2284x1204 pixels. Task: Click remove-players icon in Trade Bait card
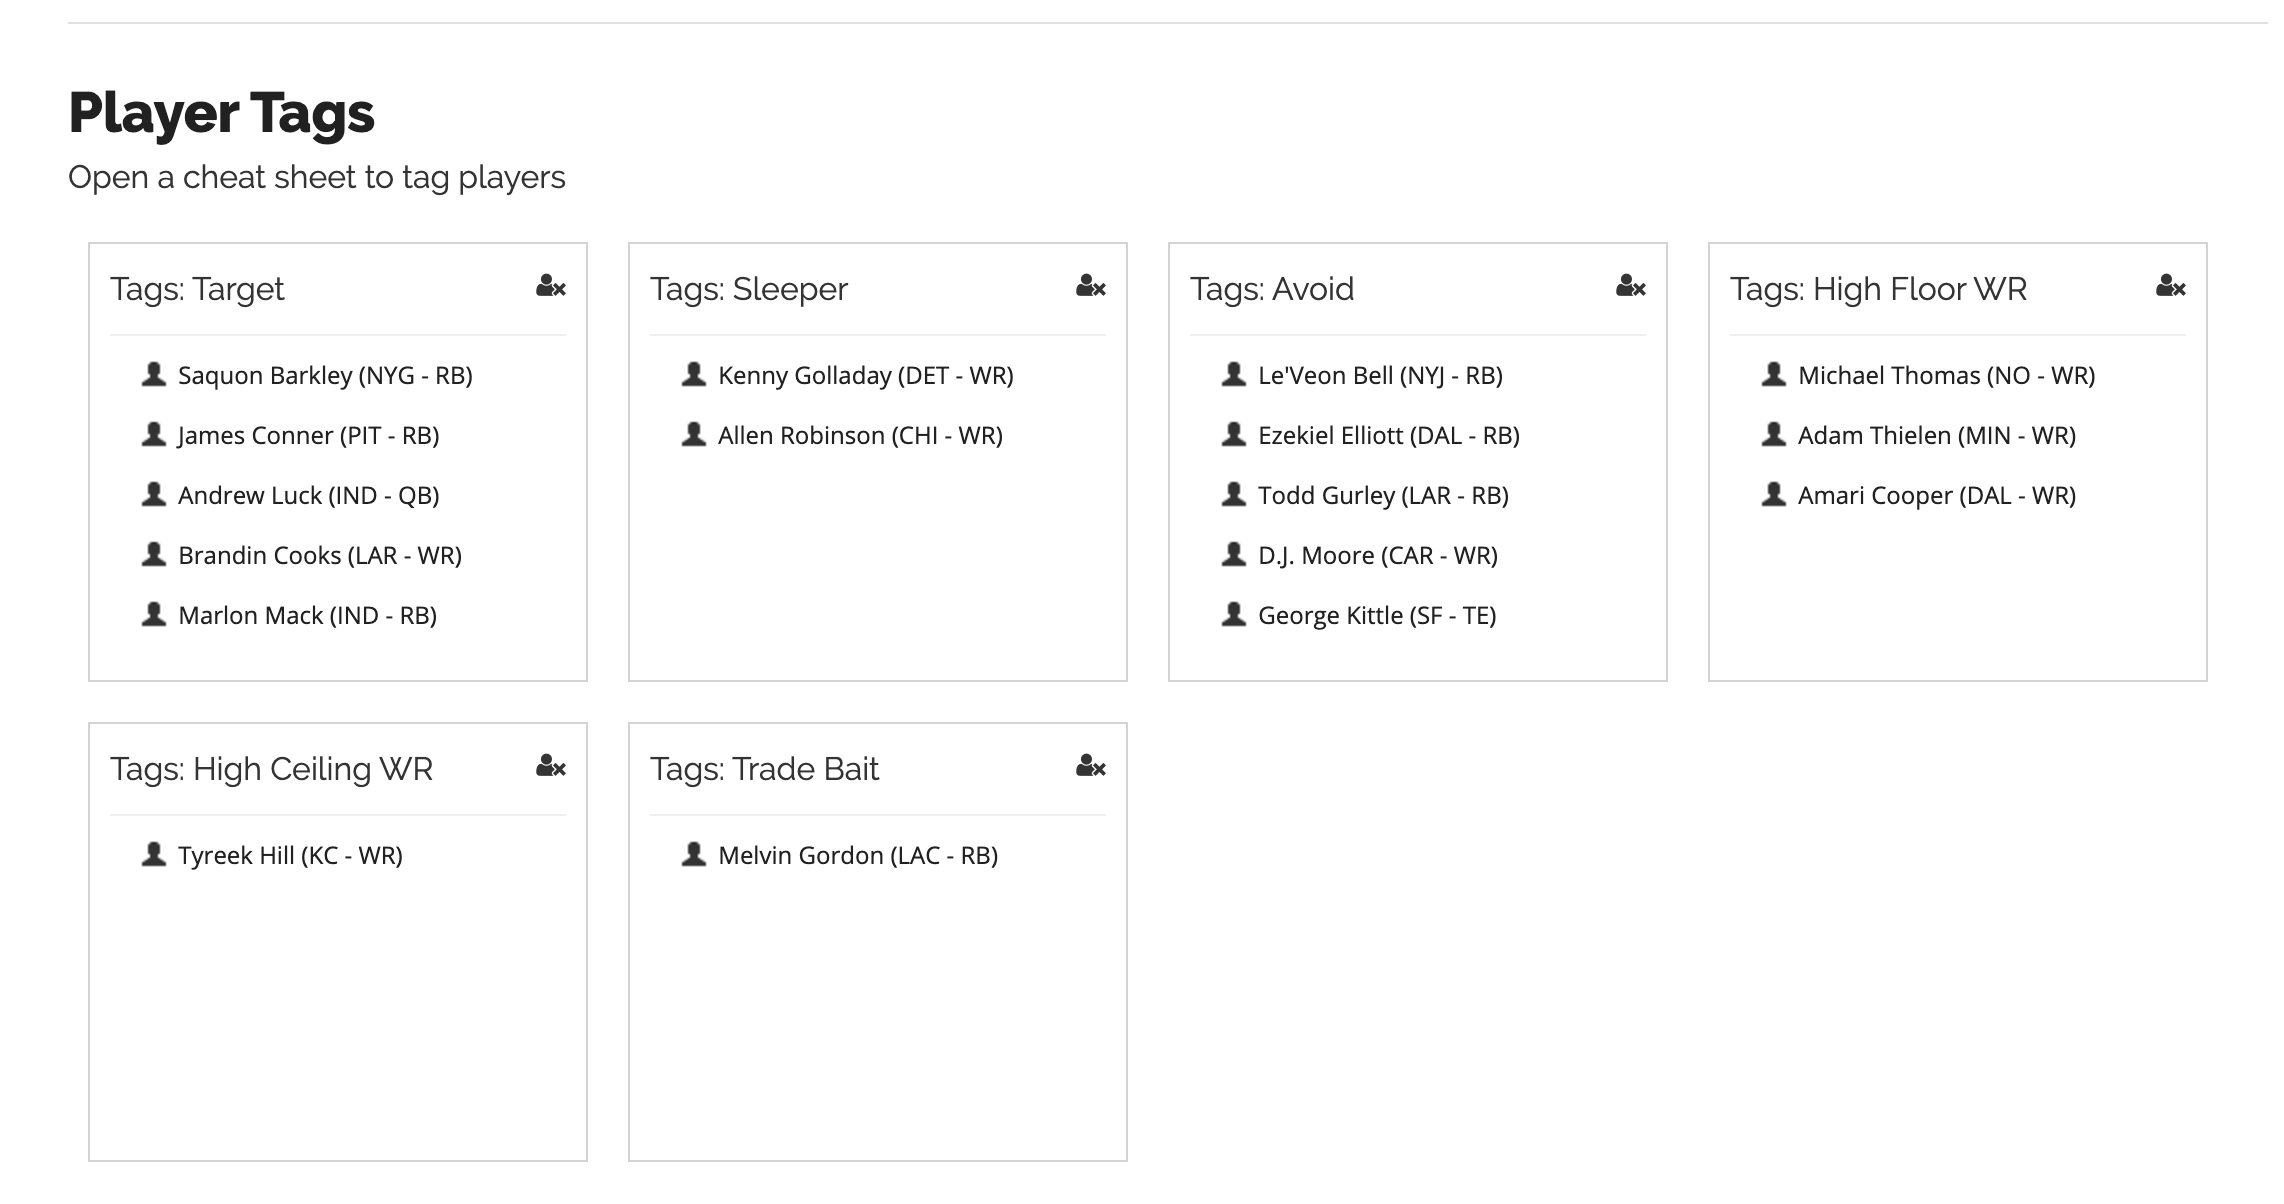click(x=1091, y=767)
